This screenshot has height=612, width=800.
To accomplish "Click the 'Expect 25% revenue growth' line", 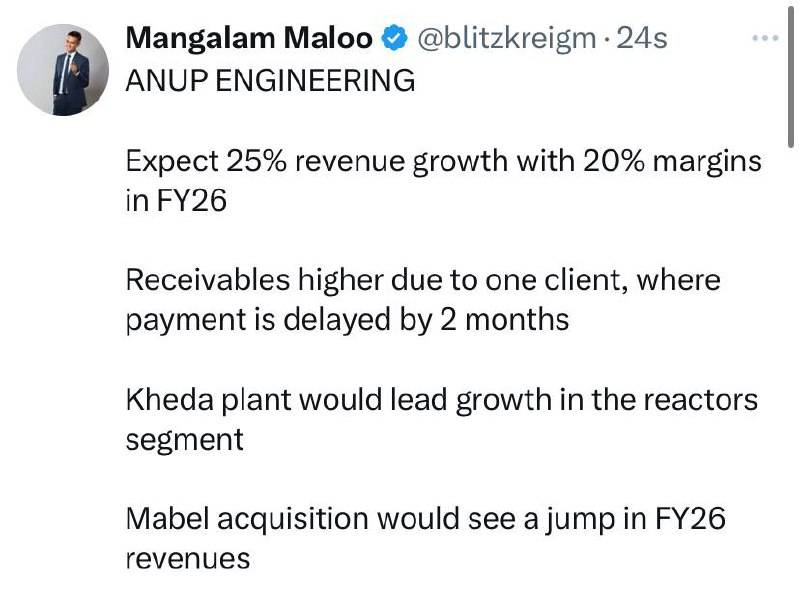I will 443,162.
